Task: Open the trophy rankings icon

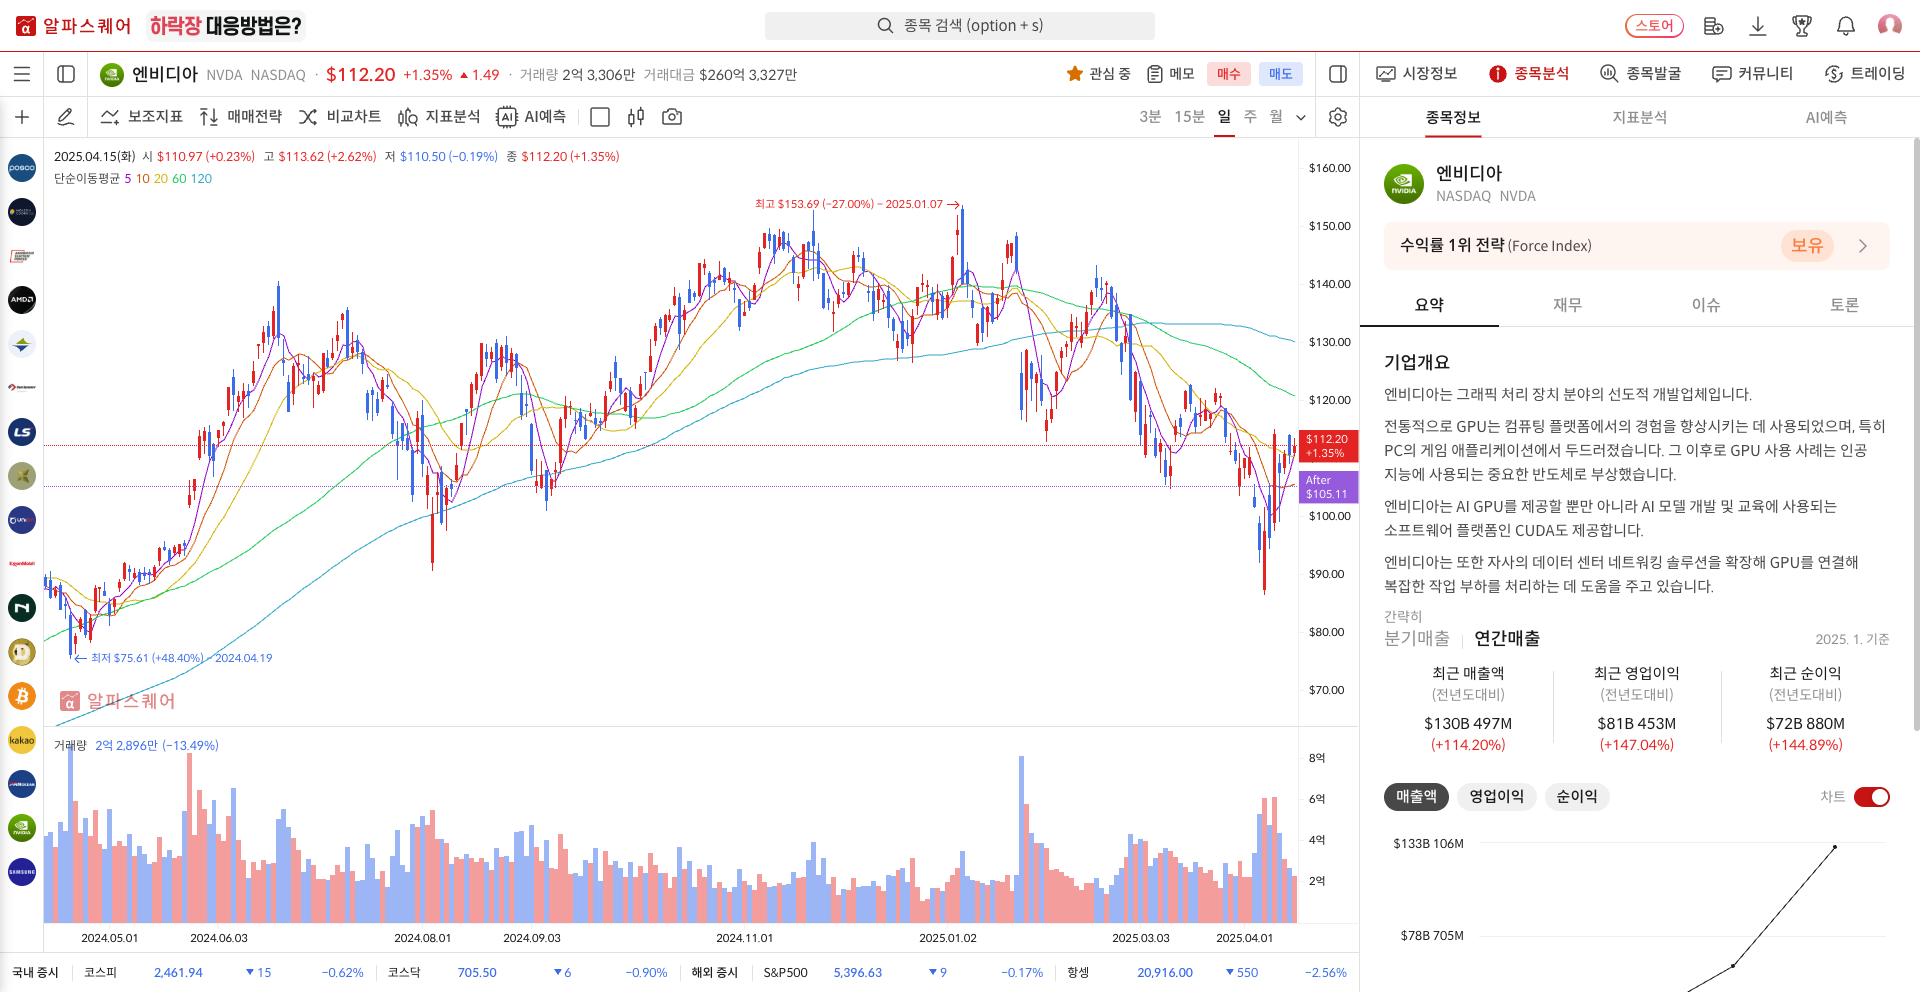Action: (1802, 26)
